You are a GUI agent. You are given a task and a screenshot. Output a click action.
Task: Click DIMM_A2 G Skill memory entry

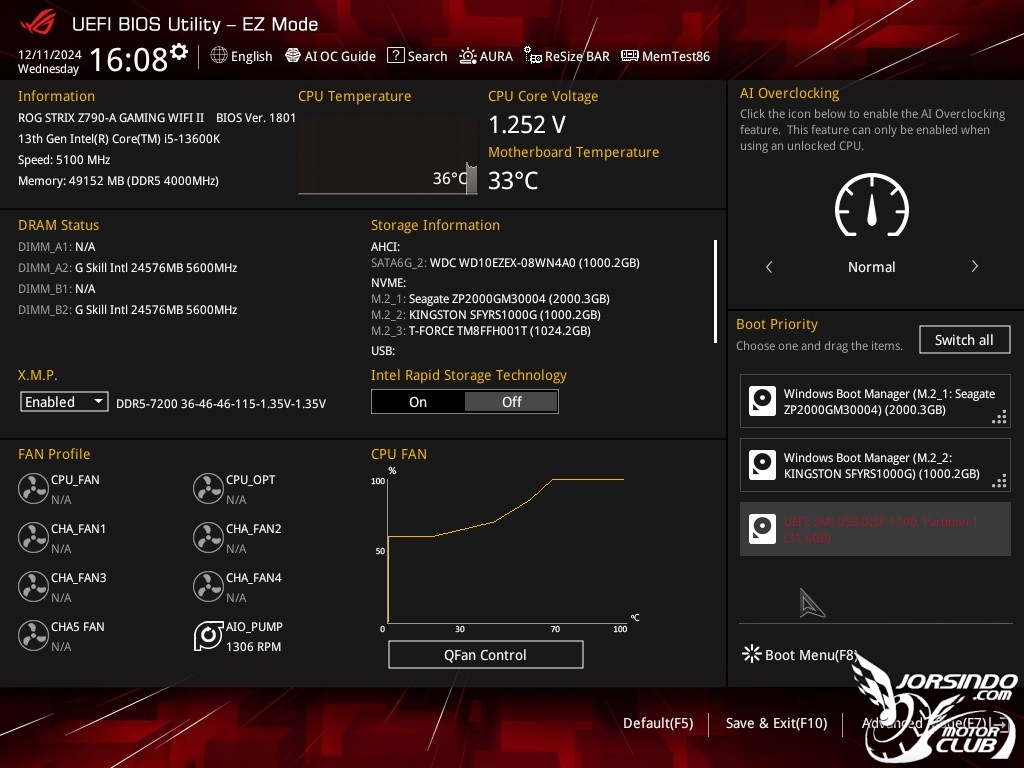coord(127,268)
